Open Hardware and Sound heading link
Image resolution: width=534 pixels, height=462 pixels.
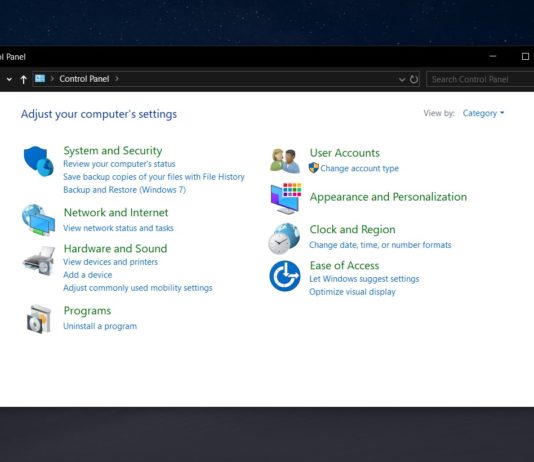click(x=115, y=249)
